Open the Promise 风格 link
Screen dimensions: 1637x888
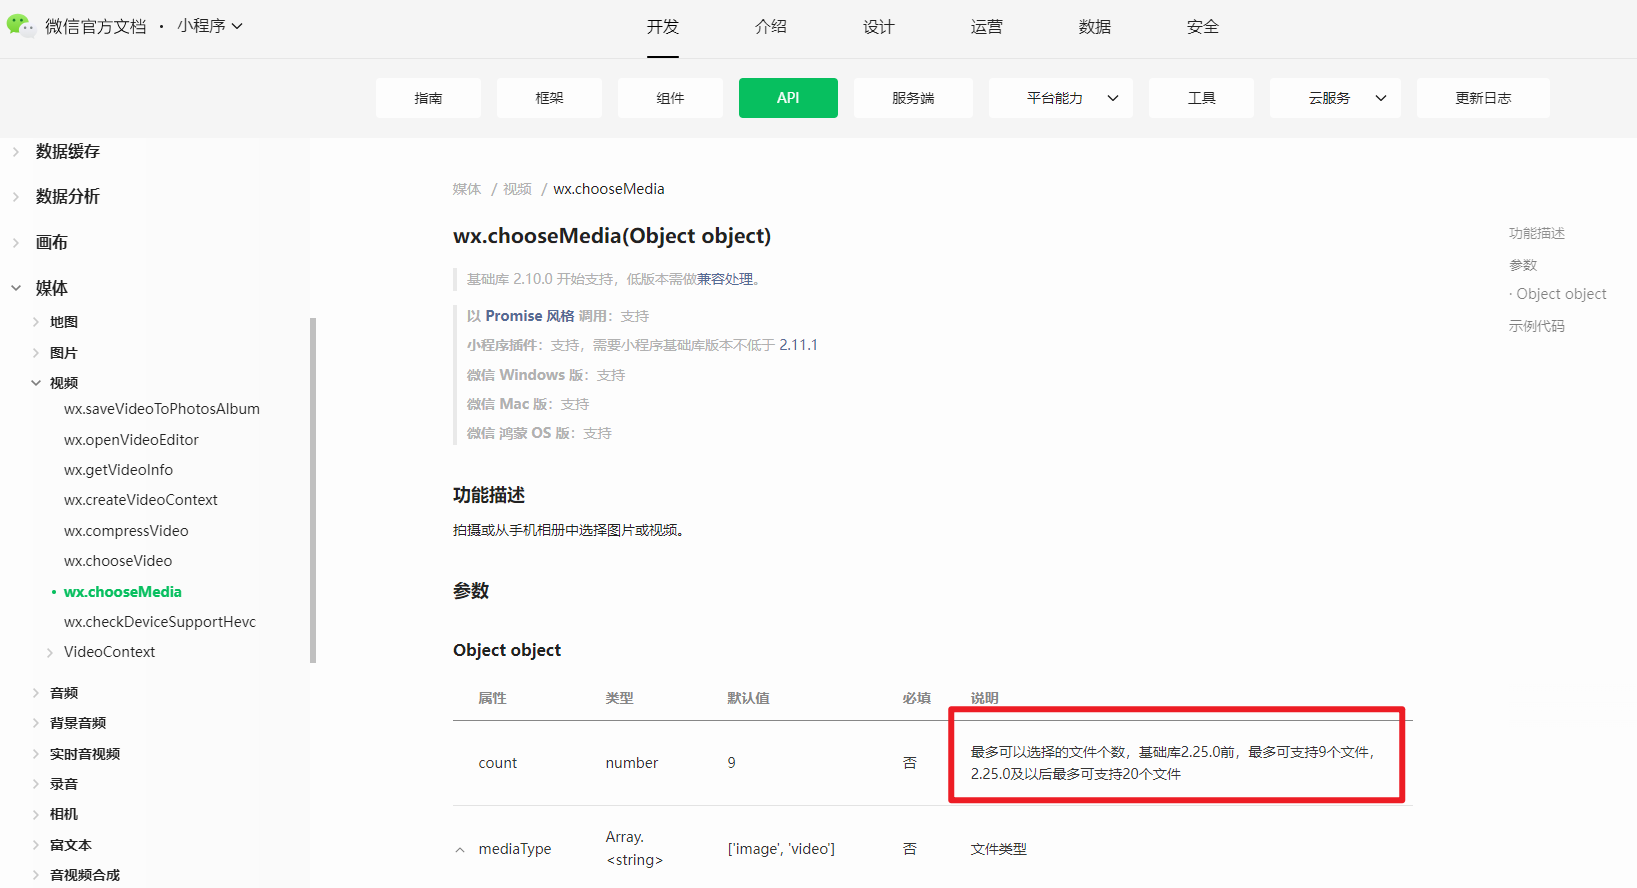(x=530, y=316)
